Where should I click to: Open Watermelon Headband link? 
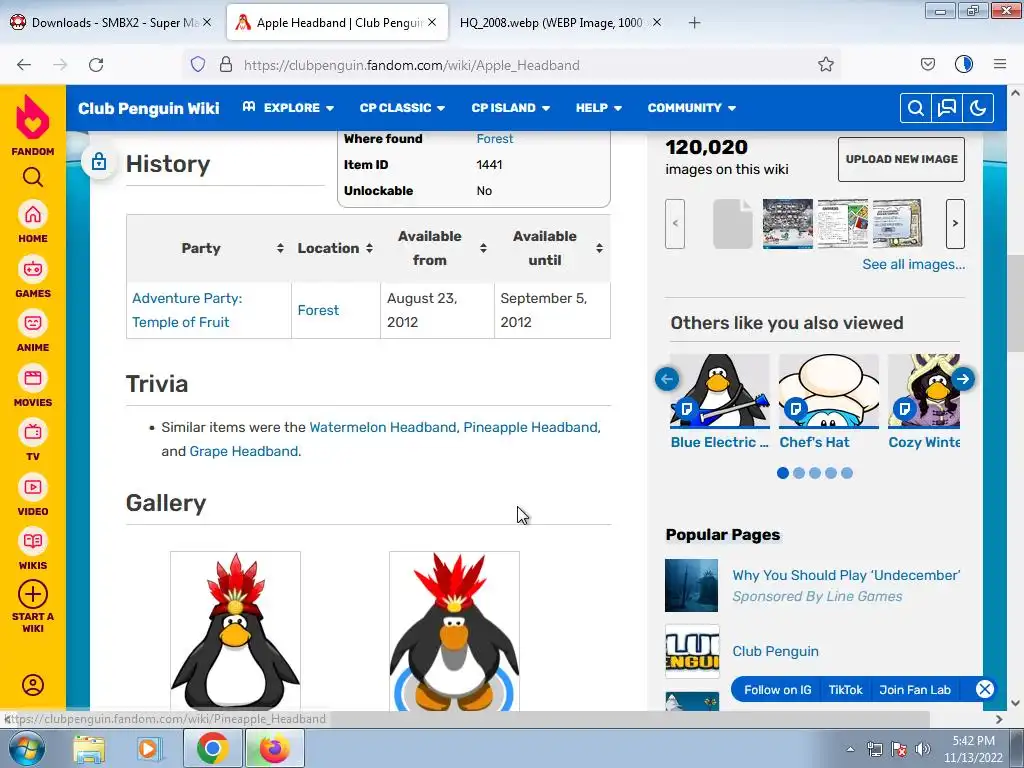[383, 427]
